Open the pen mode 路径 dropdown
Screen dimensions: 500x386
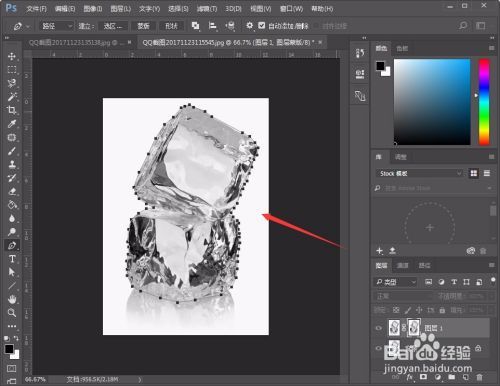56,26
